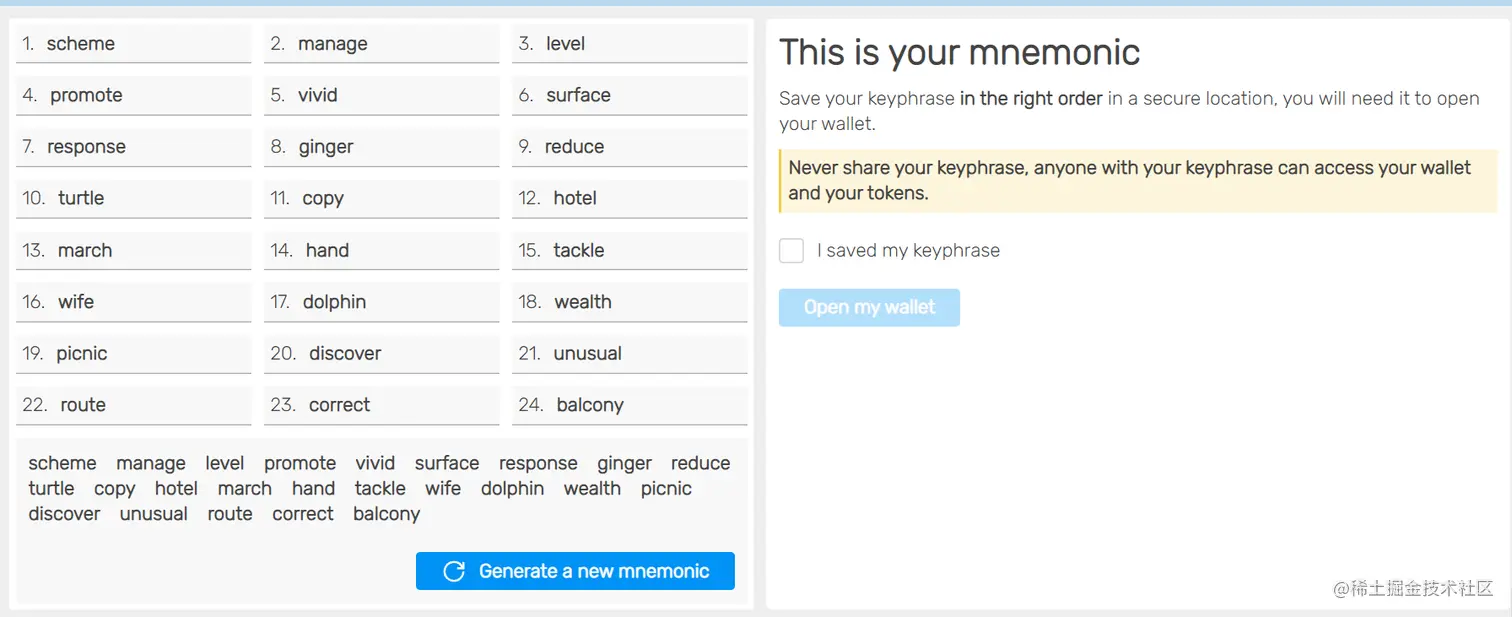The width and height of the screenshot is (1512, 617).
Task: Select word field 12 'hotel'
Action: [x=629, y=199]
